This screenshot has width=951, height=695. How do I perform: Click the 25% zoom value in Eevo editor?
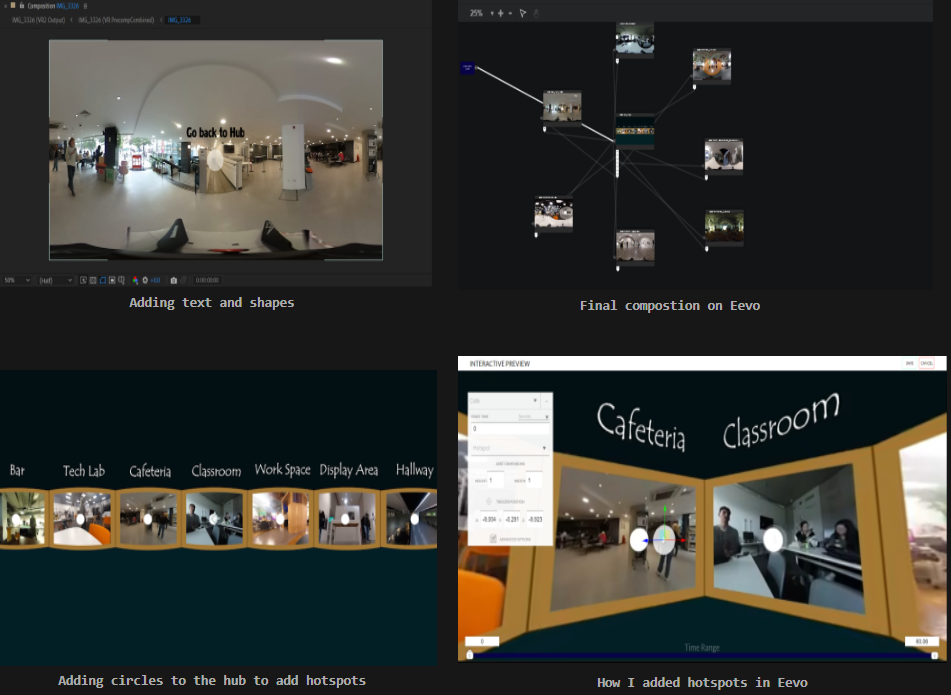point(476,13)
